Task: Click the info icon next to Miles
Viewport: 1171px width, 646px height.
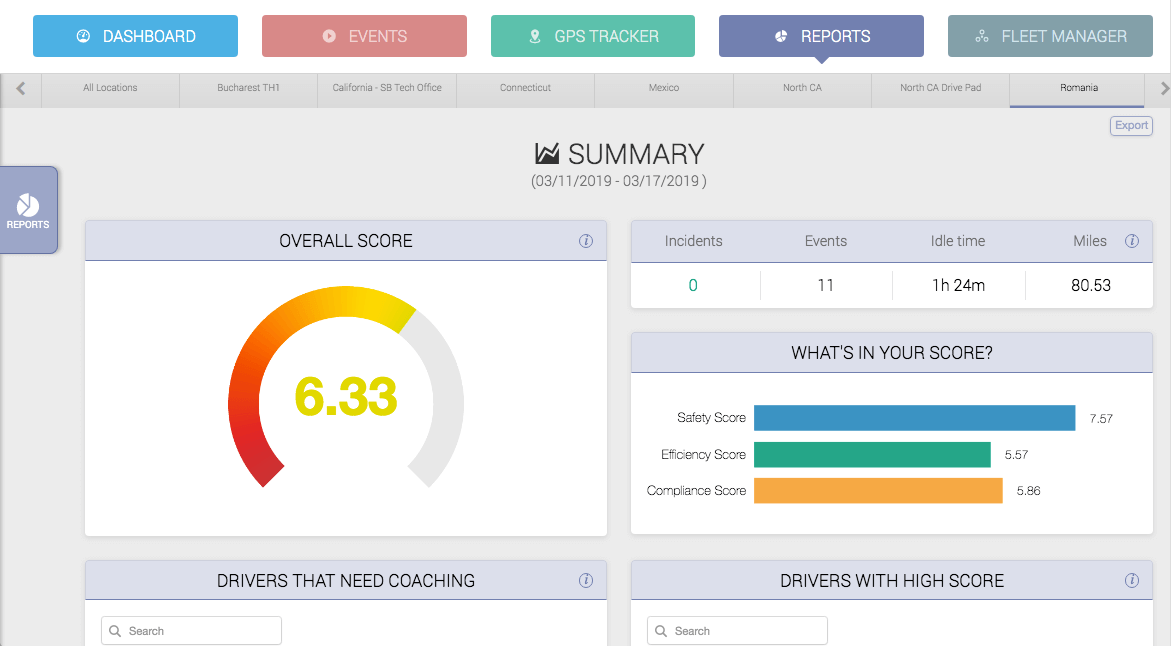Action: pos(1132,241)
